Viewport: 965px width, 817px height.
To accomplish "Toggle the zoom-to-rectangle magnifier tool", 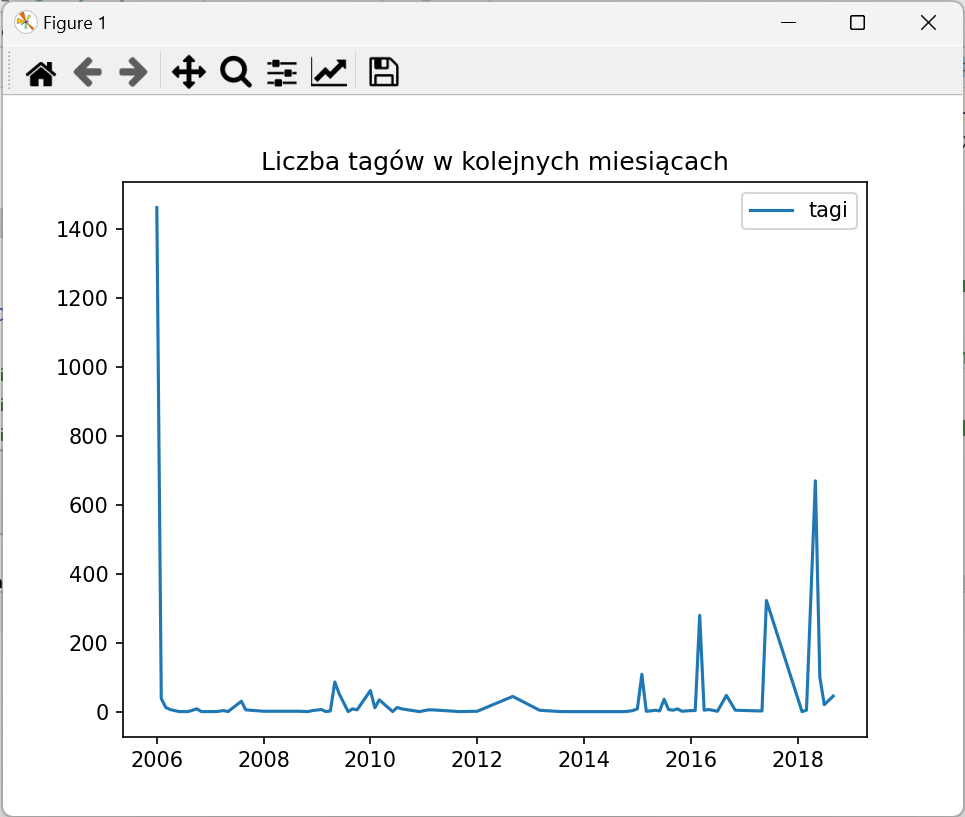I will 235,72.
